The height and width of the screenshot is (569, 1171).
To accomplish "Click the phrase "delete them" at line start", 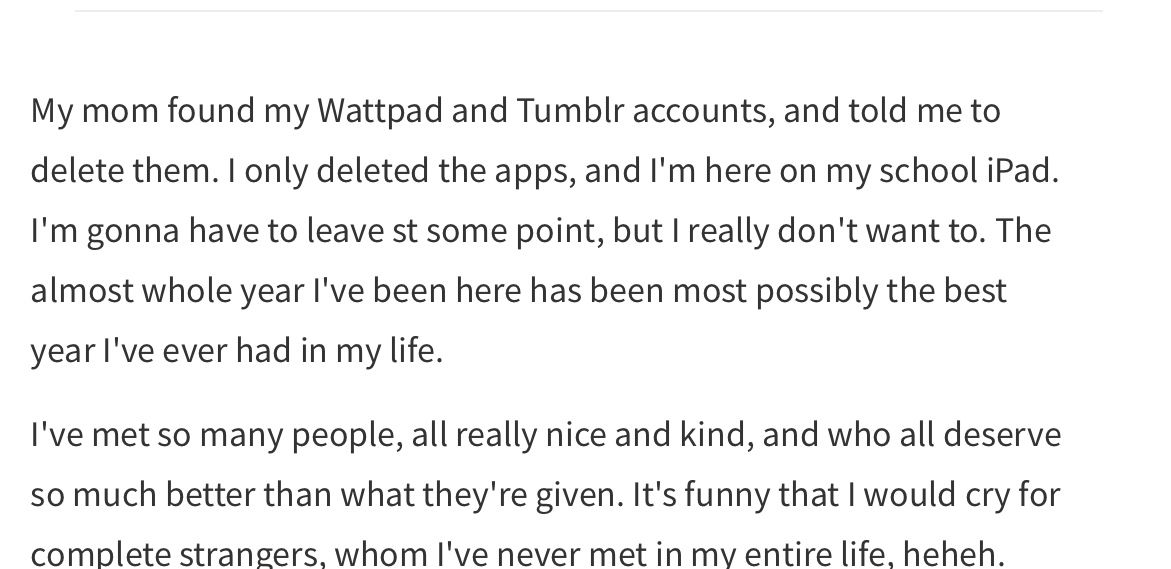I will [120, 170].
